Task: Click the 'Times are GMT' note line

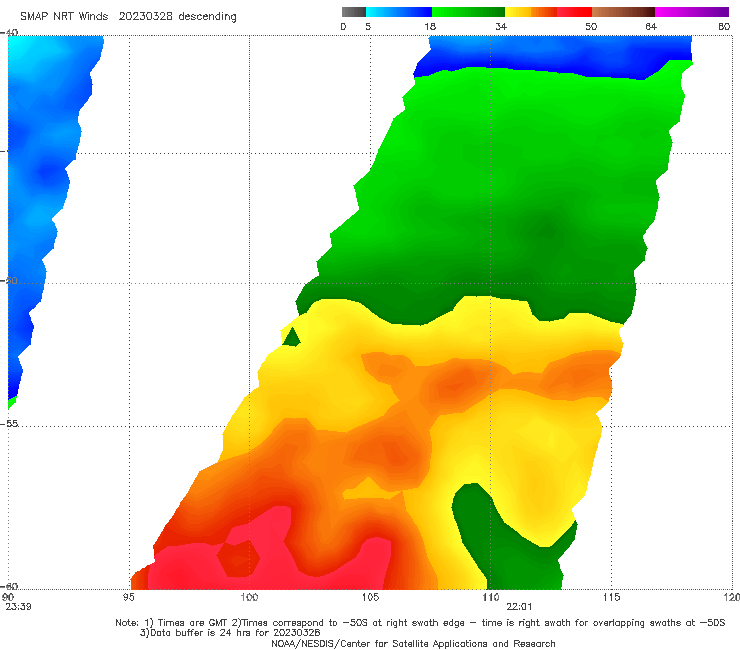Action: coord(420,623)
